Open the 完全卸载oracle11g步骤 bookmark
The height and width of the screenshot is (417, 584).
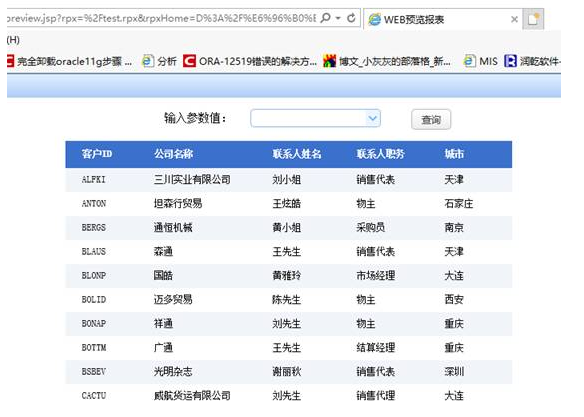click(69, 61)
